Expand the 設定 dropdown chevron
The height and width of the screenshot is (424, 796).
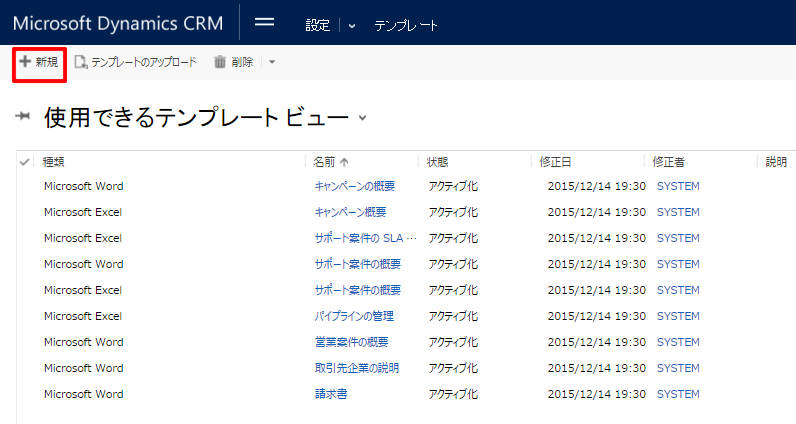(x=352, y=25)
